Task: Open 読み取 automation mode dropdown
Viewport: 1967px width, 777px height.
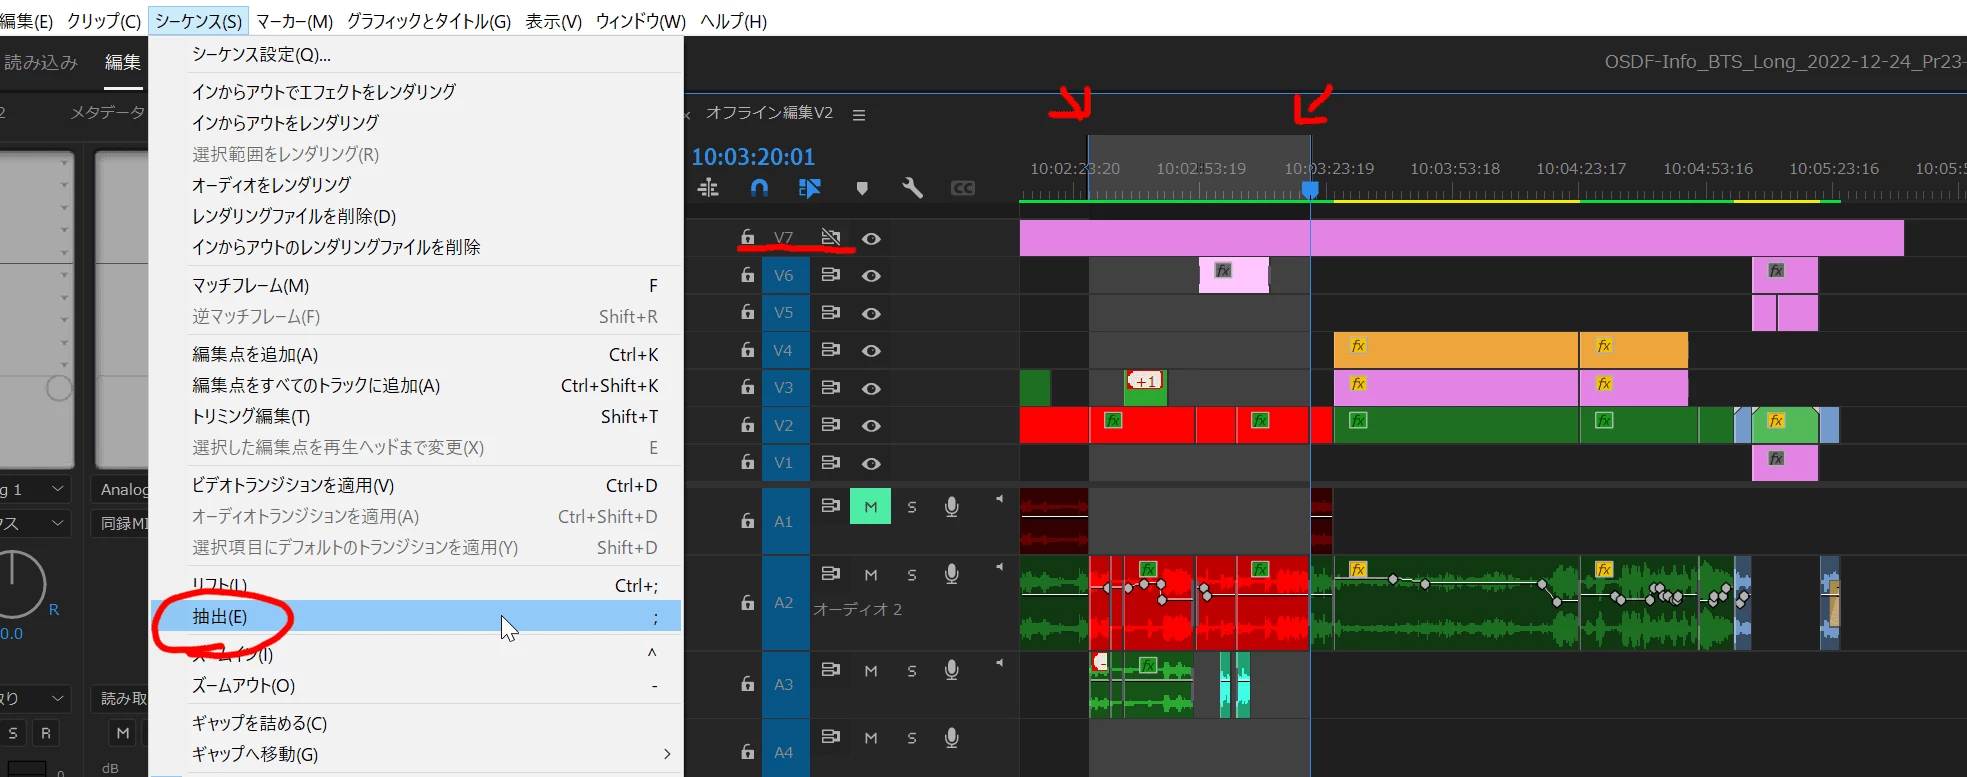Action: (x=122, y=698)
